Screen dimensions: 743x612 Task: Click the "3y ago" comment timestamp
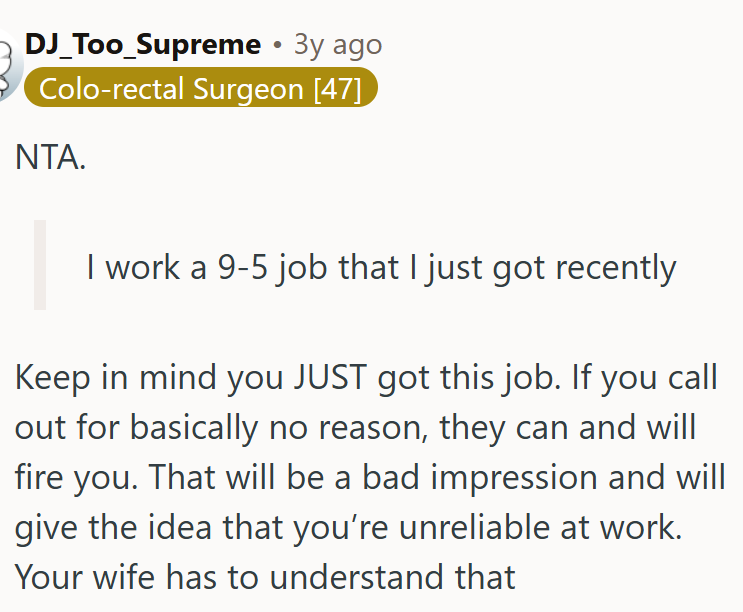tap(338, 45)
